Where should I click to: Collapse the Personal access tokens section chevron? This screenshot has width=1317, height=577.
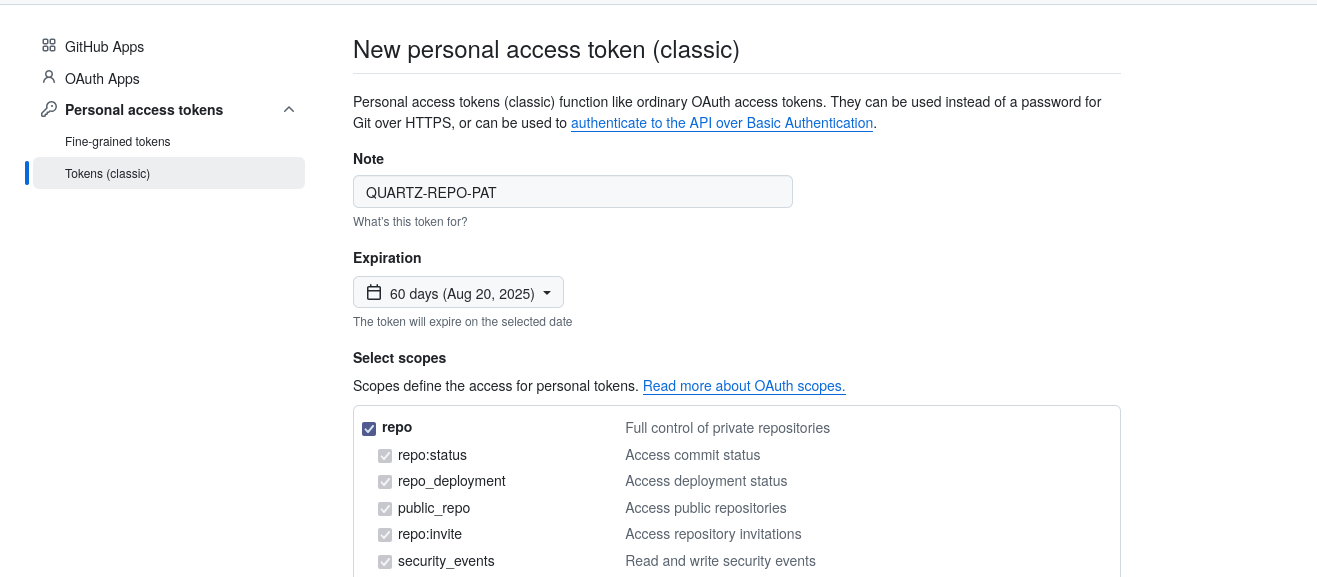[289, 109]
